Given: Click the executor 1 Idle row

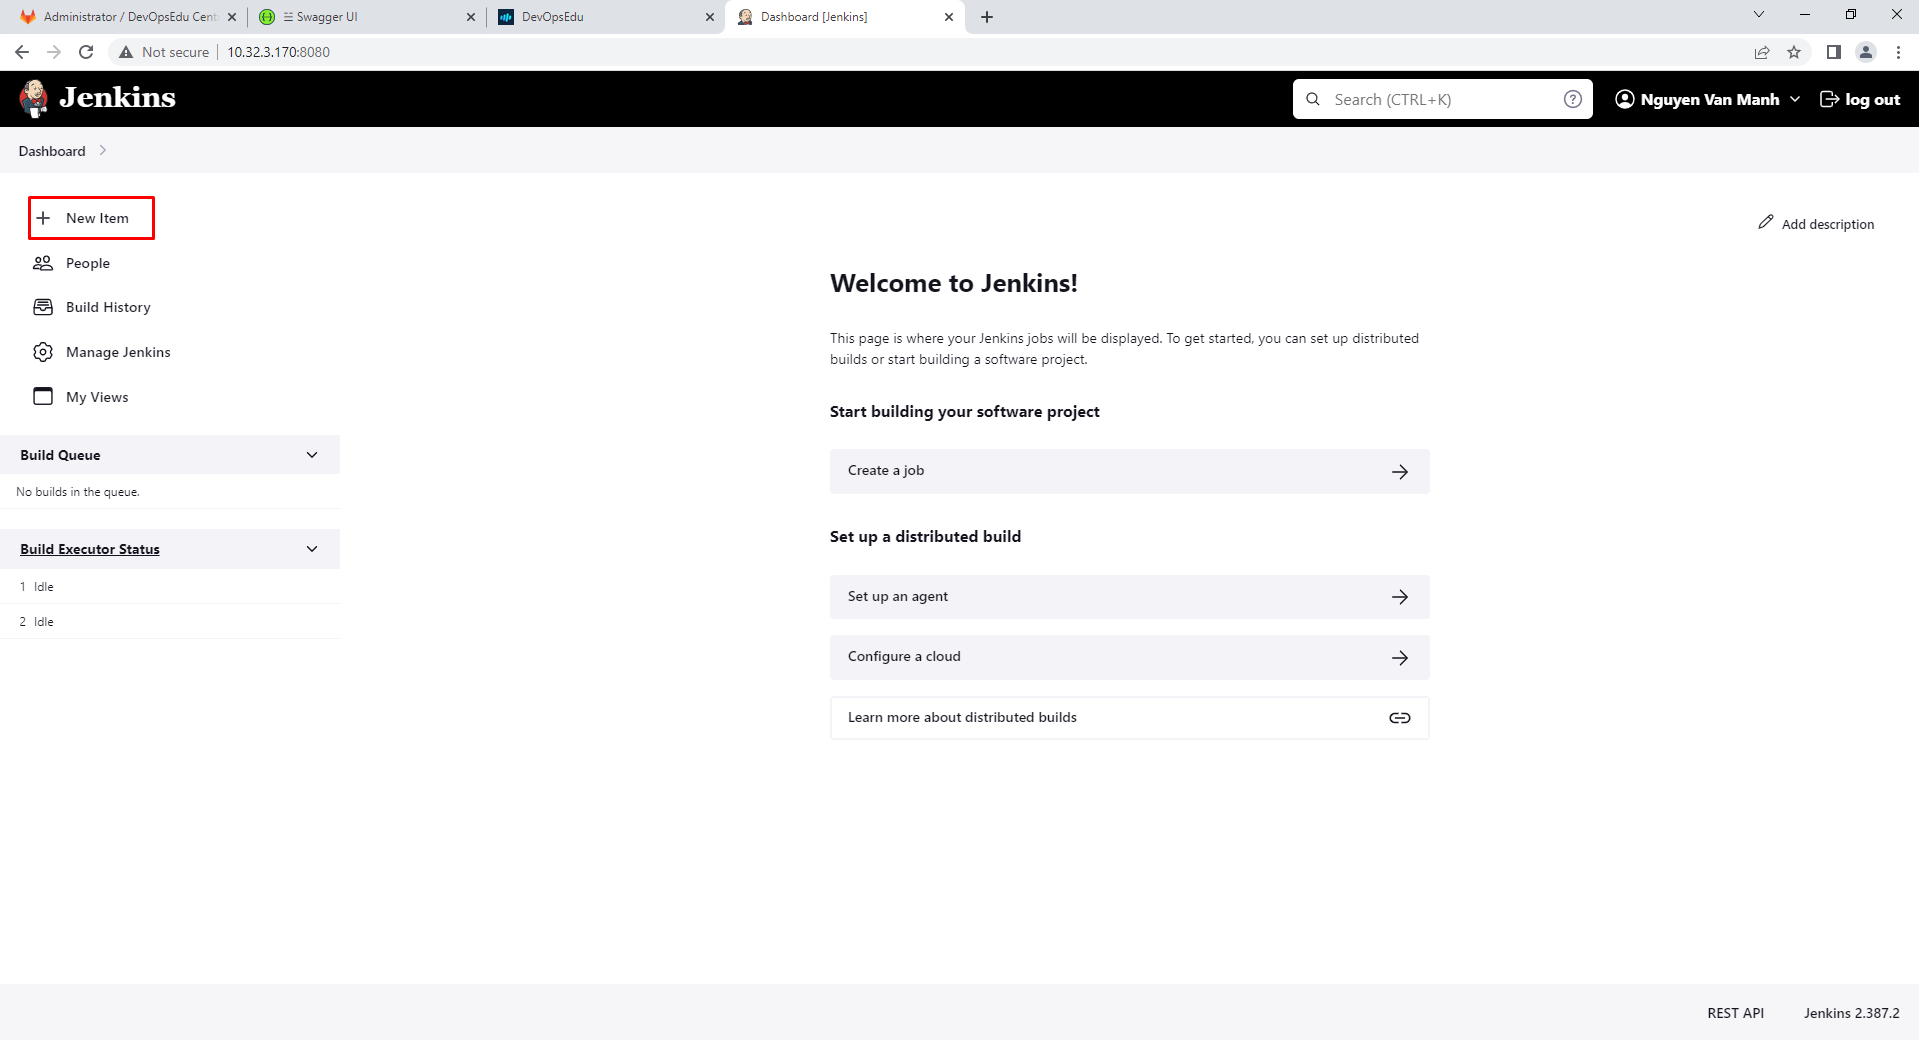Looking at the screenshot, I should click(x=170, y=587).
